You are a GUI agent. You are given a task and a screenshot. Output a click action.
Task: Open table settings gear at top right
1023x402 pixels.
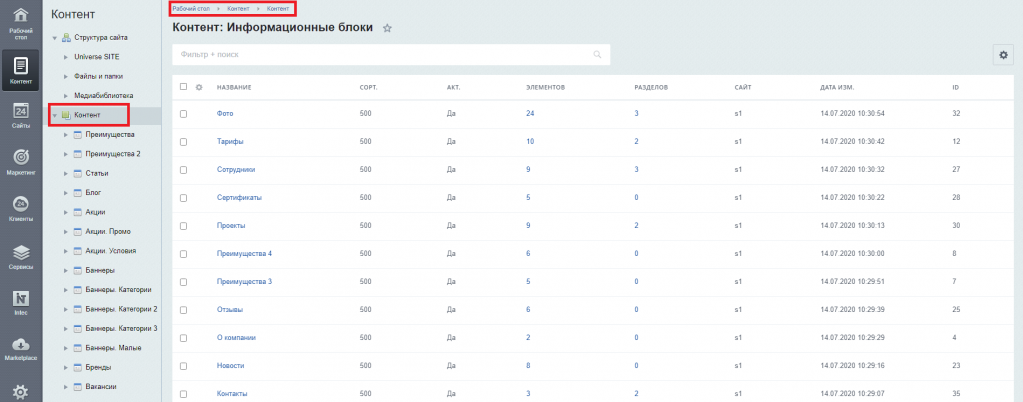point(1001,56)
